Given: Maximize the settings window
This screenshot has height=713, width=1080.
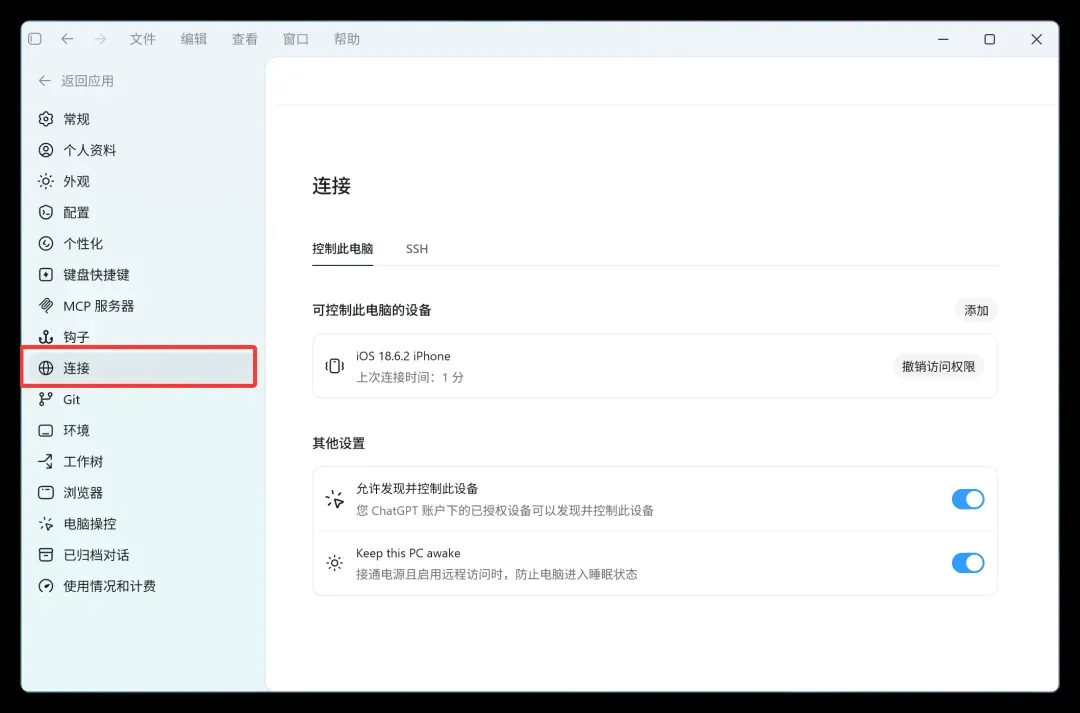Looking at the screenshot, I should pos(990,39).
